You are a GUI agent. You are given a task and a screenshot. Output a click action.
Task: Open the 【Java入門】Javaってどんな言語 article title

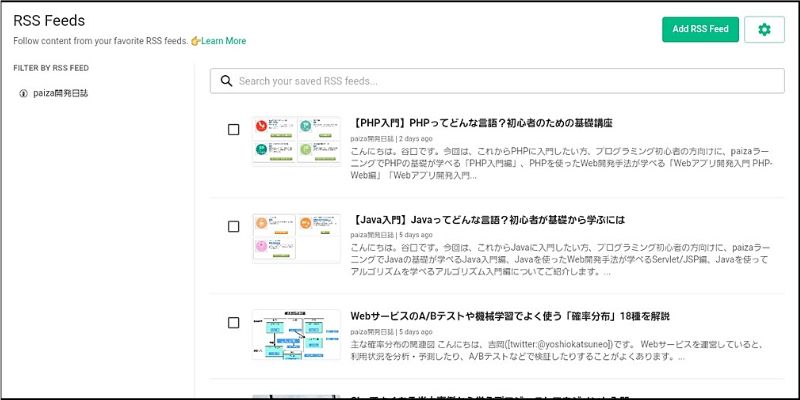tap(487, 220)
